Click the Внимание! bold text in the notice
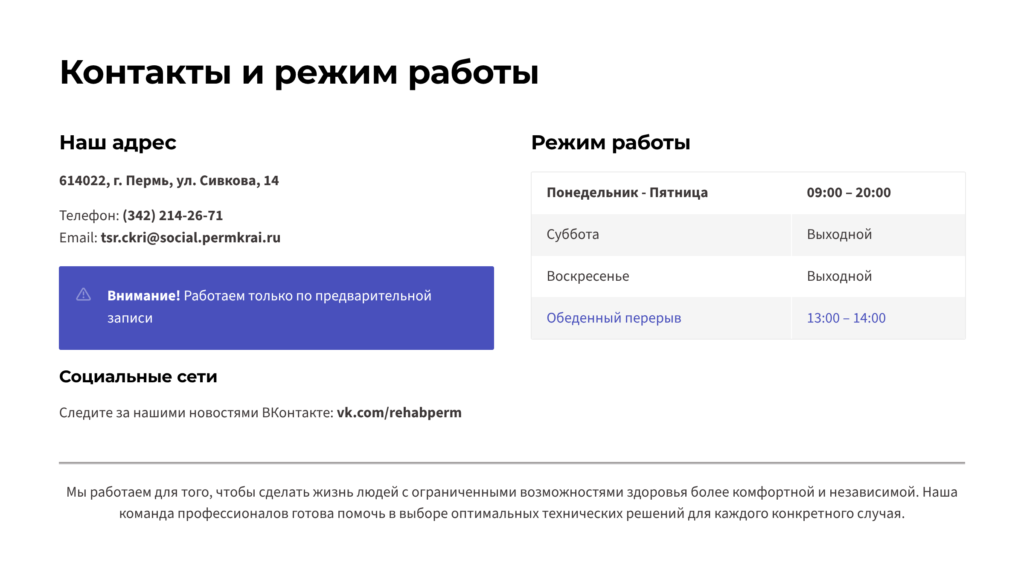Viewport: 1024px width, 576px height. point(144,296)
